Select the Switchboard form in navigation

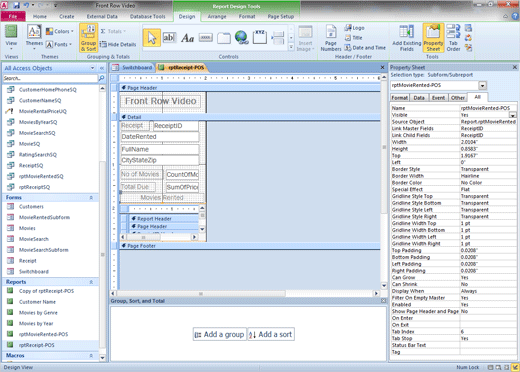tap(34, 272)
